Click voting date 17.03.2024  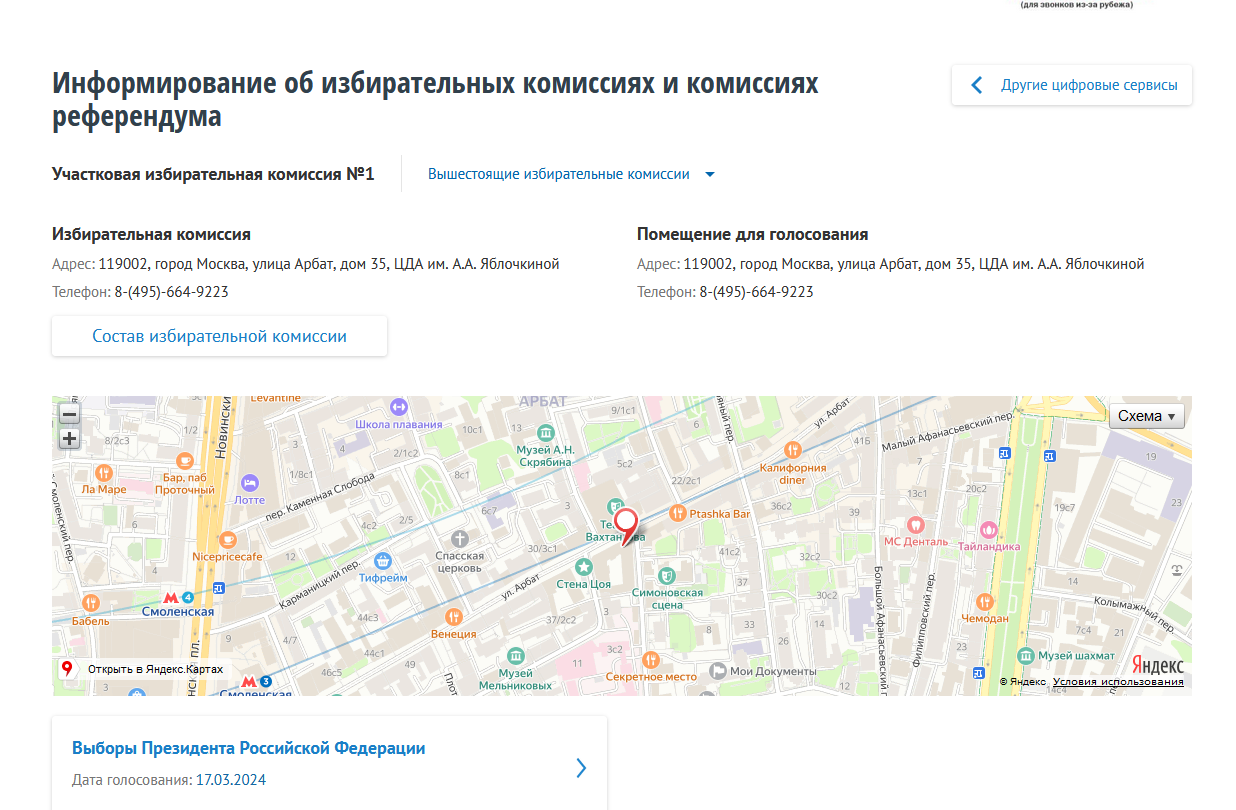click(231, 780)
